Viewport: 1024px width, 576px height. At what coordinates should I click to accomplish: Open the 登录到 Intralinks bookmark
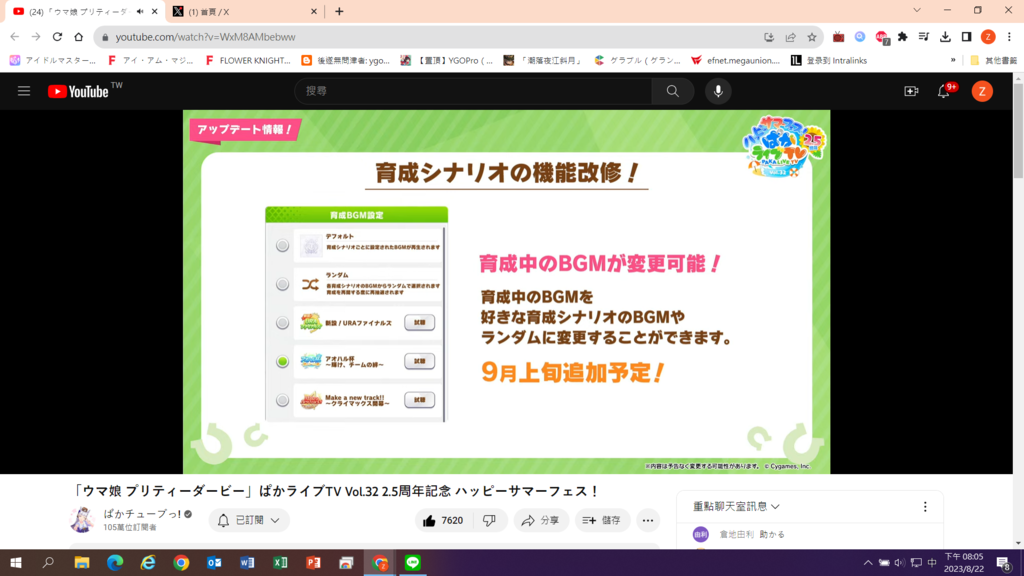point(829,61)
